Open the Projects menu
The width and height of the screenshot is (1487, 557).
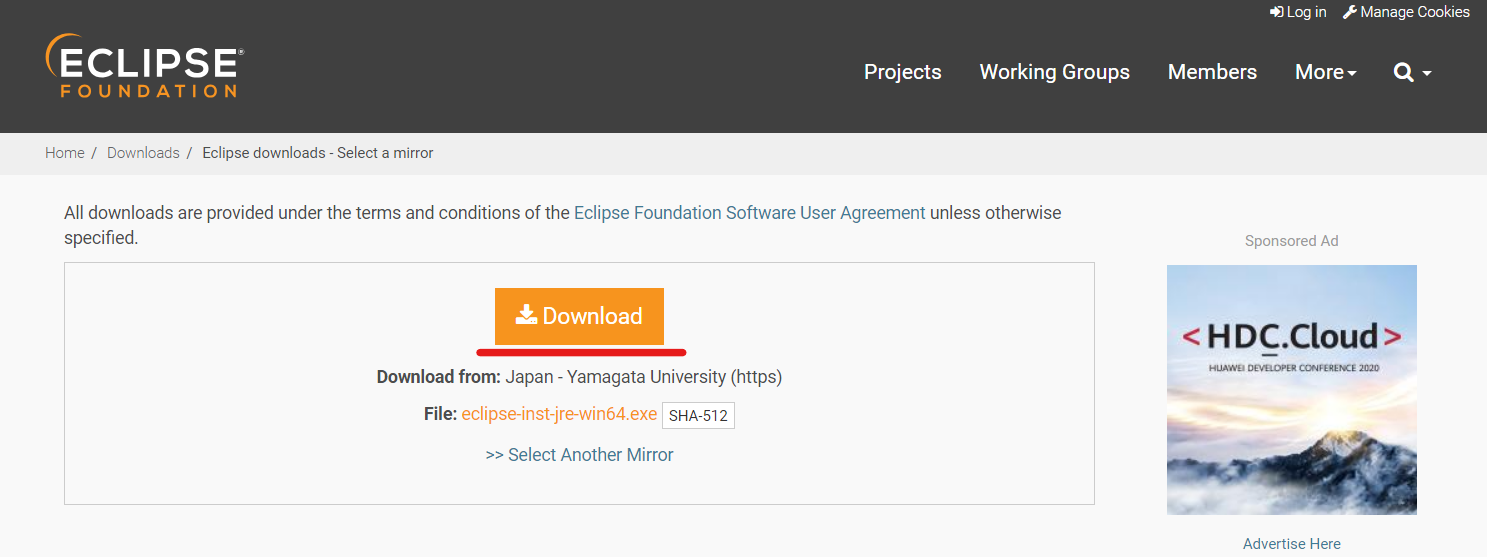pyautogui.click(x=903, y=72)
